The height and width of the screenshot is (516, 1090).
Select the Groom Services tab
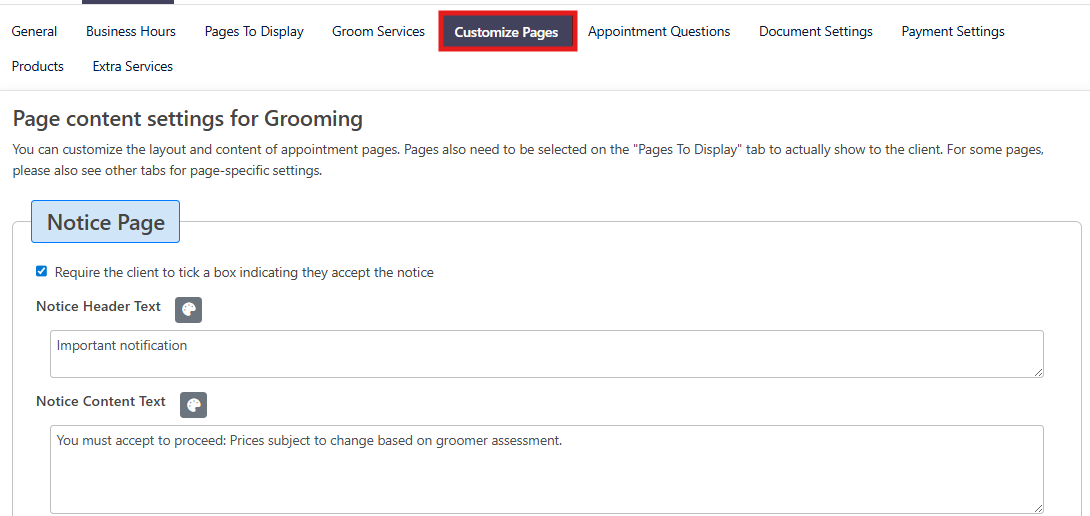(x=378, y=31)
